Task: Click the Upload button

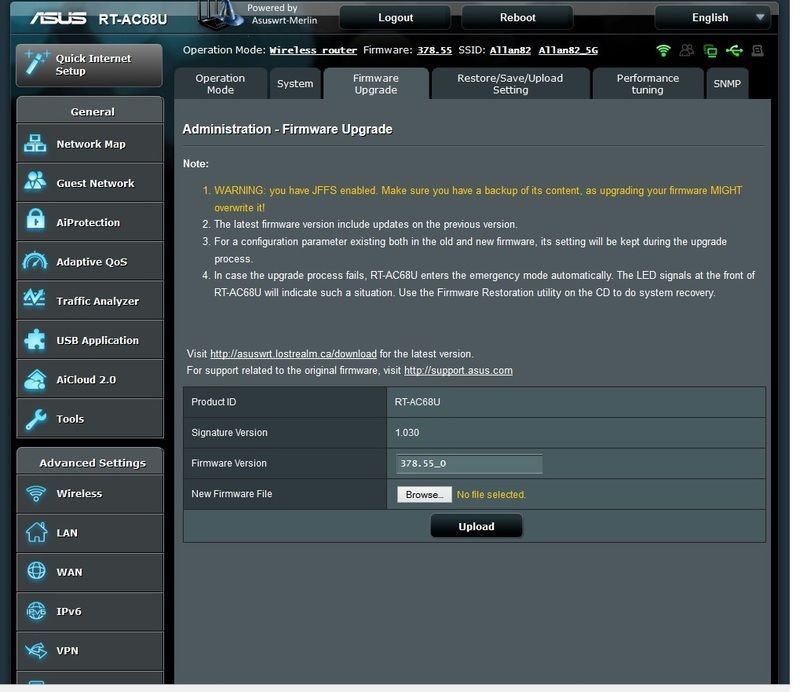Action: click(476, 526)
